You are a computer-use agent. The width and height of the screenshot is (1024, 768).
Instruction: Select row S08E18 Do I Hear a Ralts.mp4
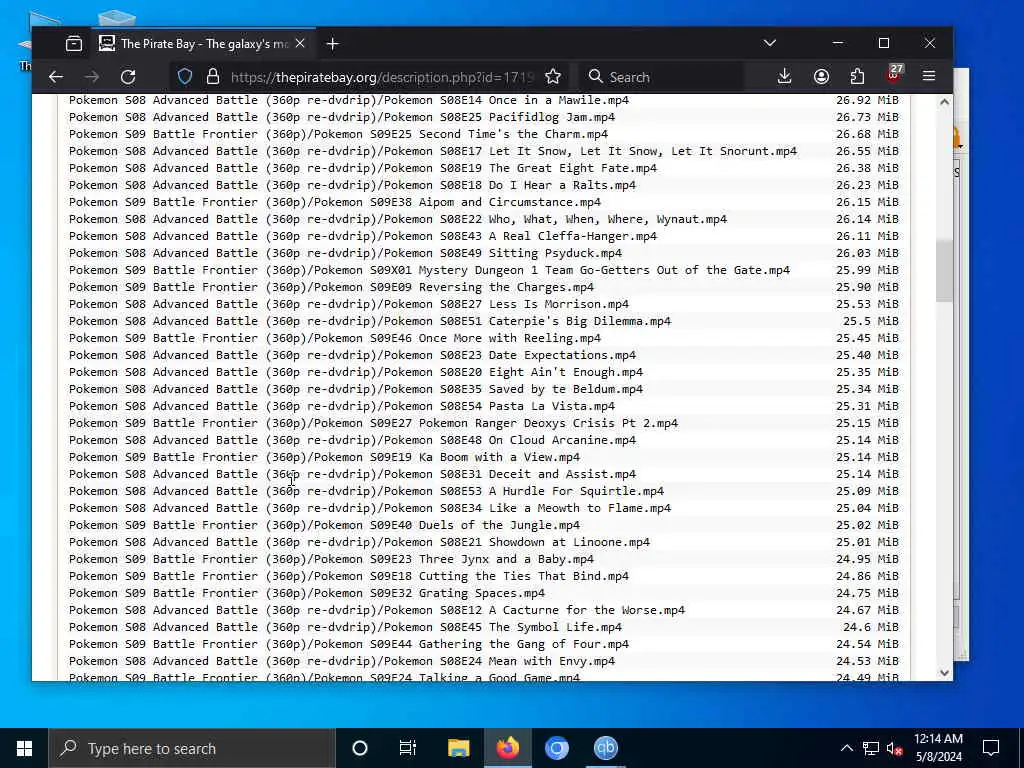tap(483, 185)
